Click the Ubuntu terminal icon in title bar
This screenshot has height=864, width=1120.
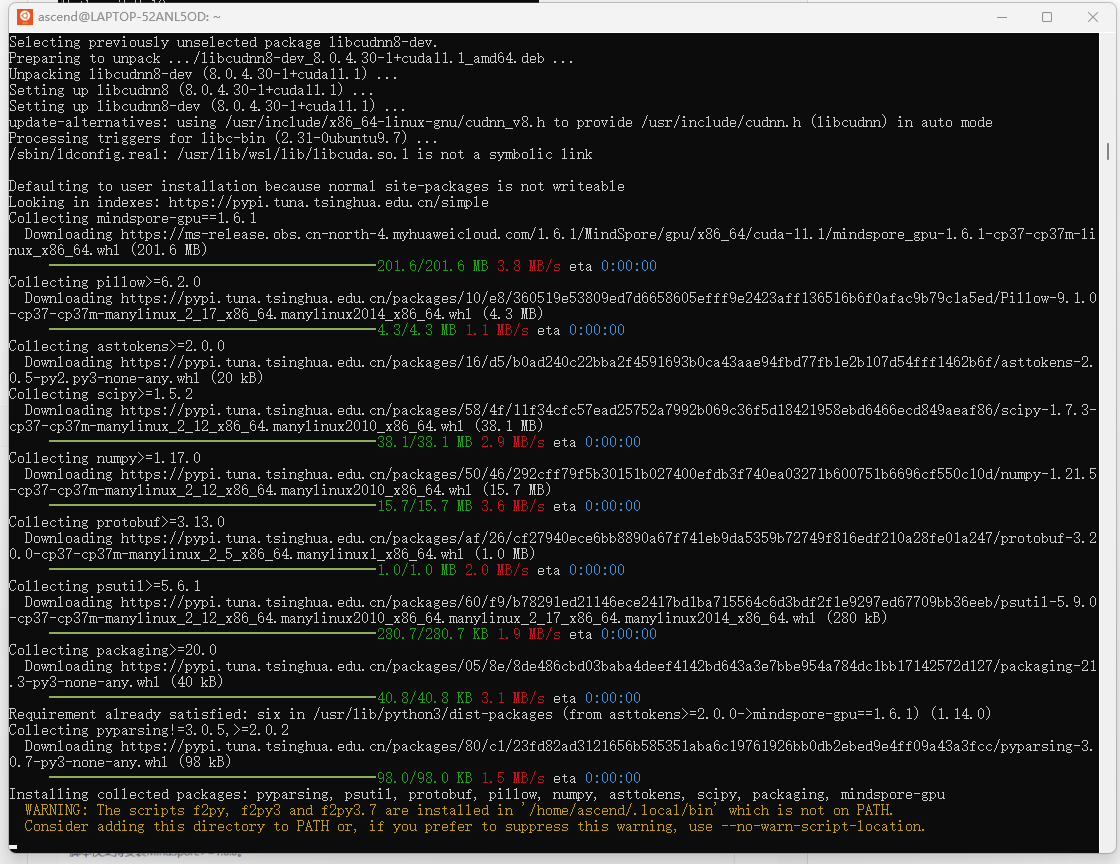point(25,16)
